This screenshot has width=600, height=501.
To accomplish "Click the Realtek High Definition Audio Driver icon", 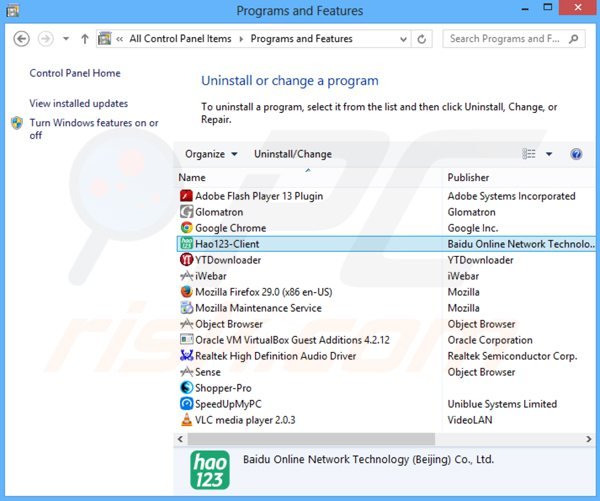I will pos(186,356).
